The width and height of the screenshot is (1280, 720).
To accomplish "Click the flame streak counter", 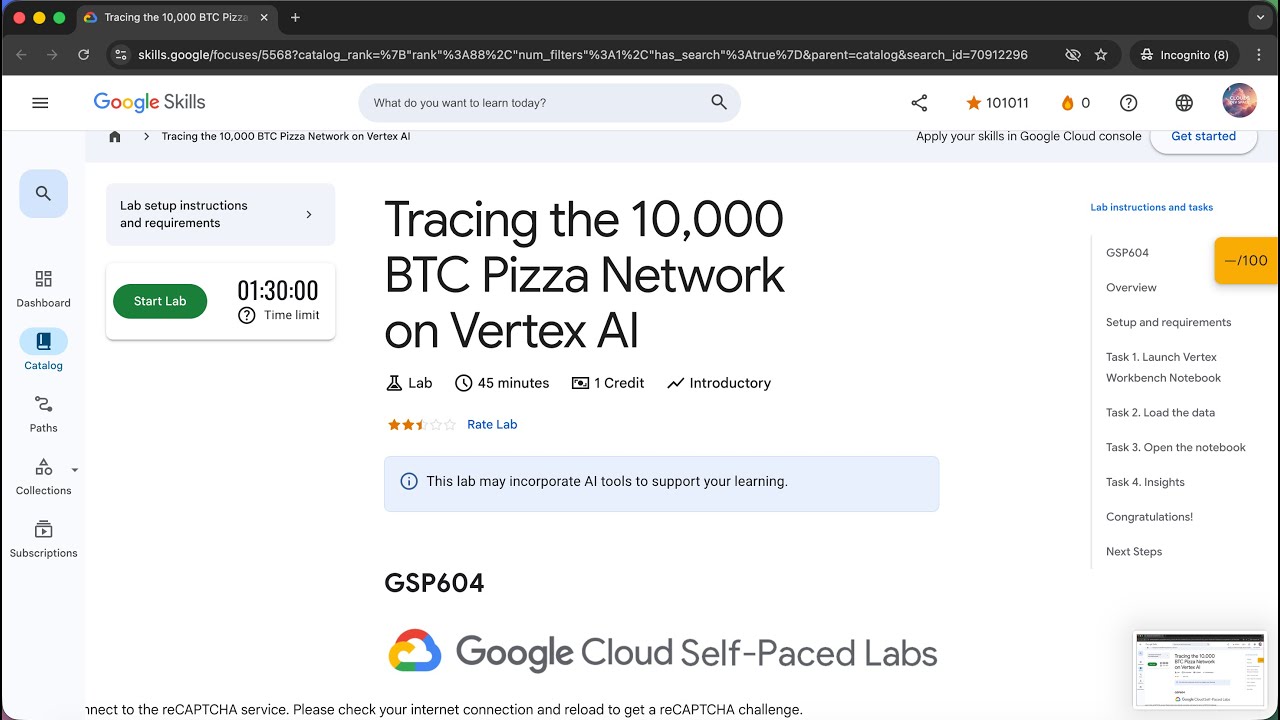I will [x=1075, y=102].
